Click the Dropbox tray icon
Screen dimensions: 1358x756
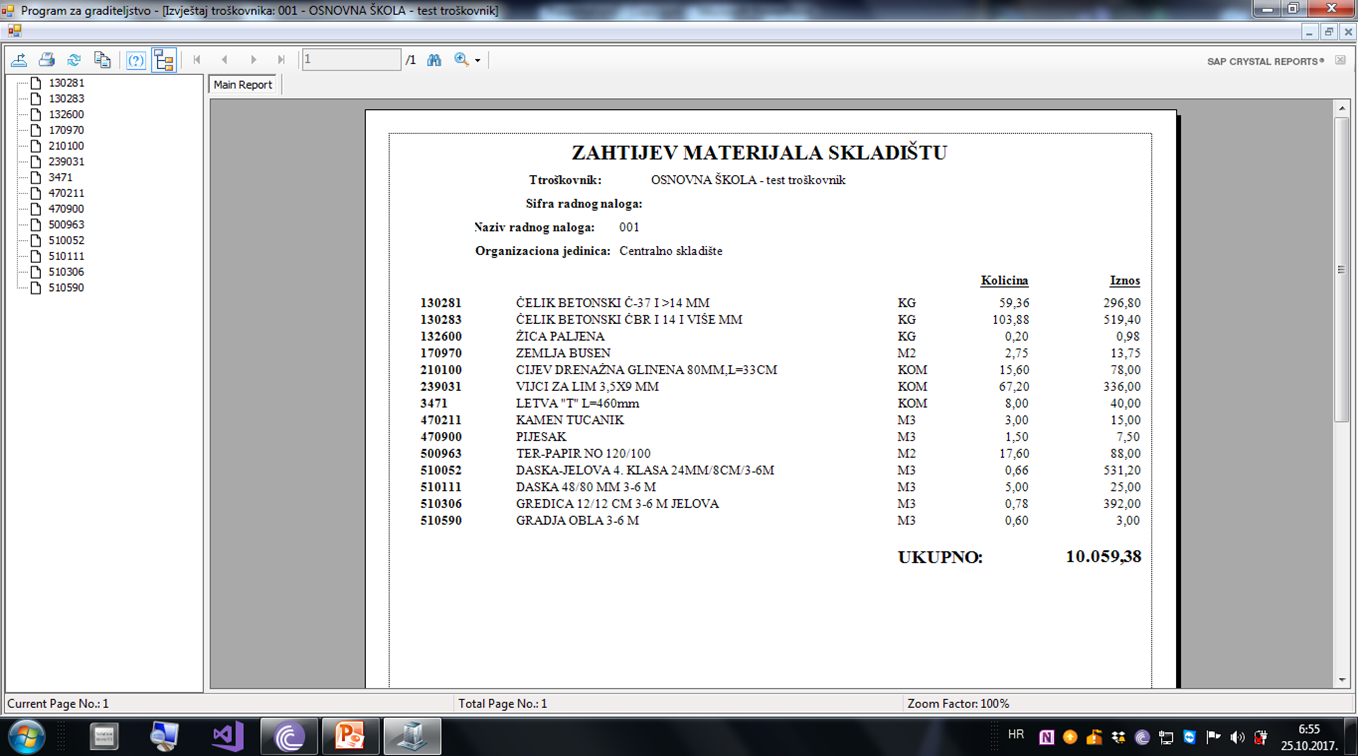click(x=1118, y=738)
